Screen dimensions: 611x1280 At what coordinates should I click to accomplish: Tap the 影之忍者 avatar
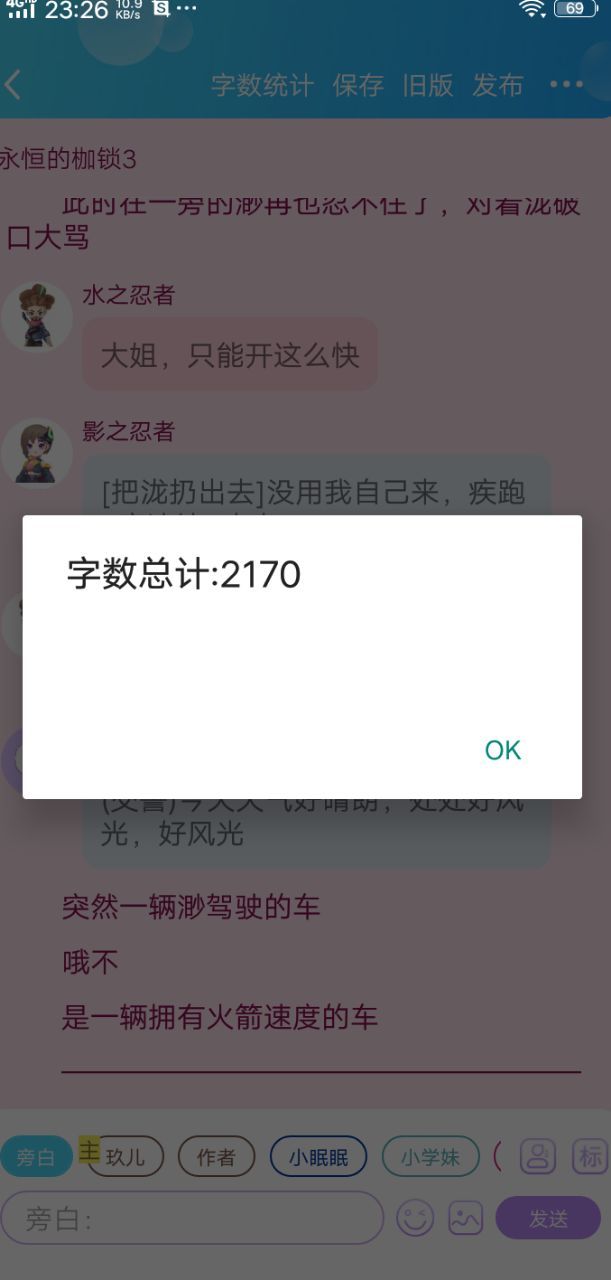coord(36,453)
